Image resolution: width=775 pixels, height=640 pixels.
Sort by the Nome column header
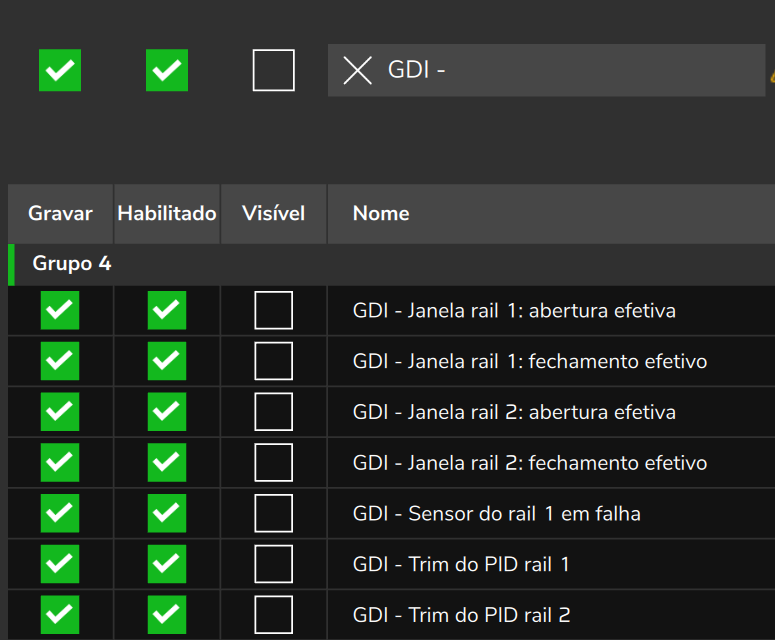[551, 213]
